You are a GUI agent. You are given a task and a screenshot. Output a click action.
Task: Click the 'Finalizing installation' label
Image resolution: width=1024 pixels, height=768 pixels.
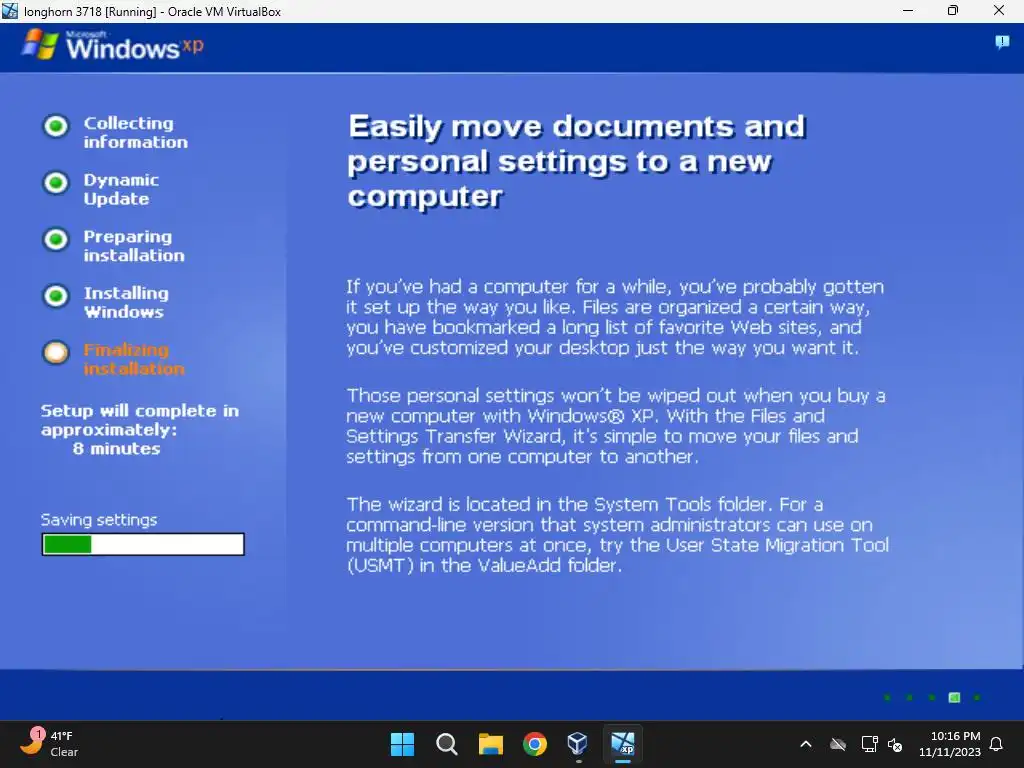(x=134, y=359)
